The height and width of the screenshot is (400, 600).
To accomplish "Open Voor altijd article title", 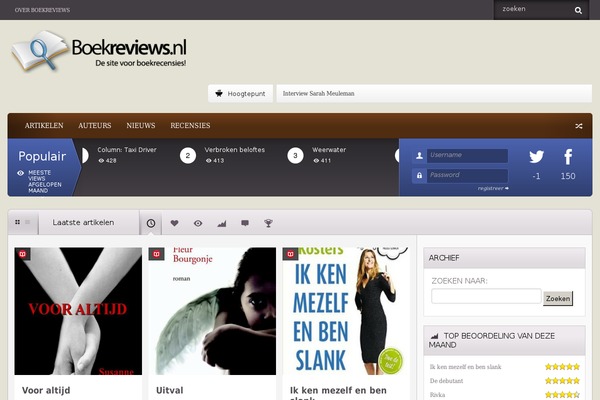I will [46, 390].
